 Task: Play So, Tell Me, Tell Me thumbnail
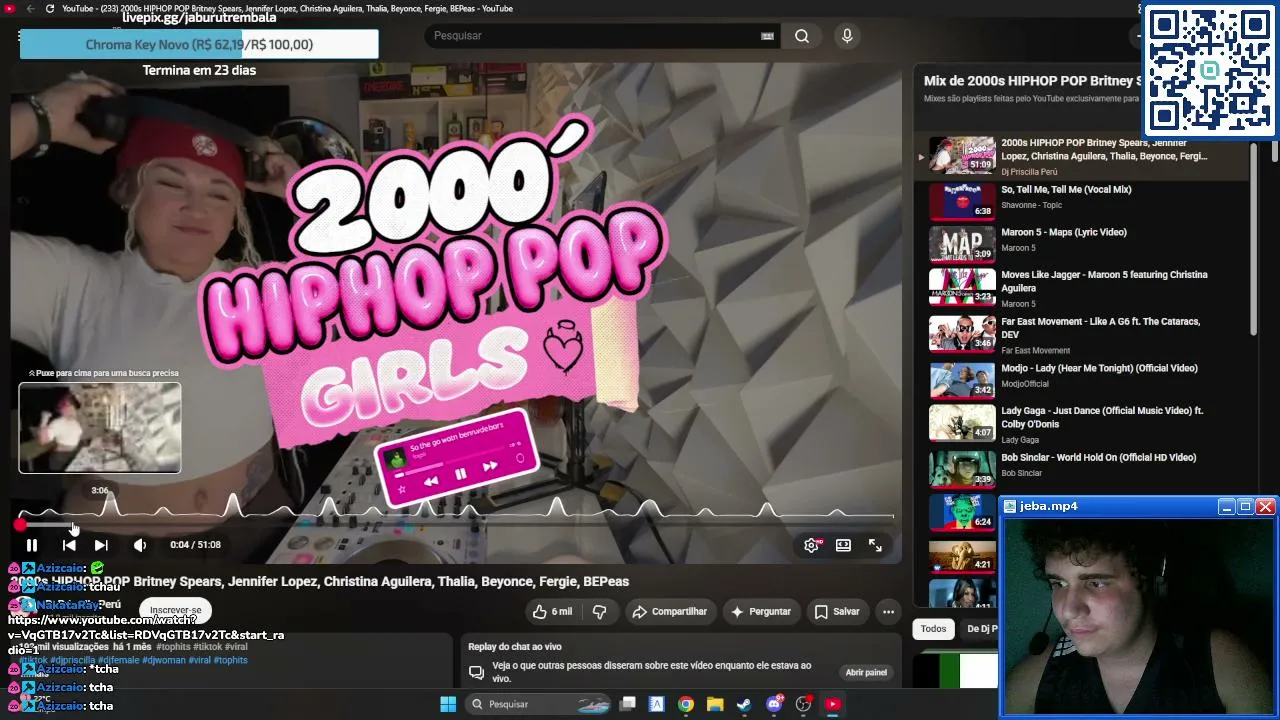[962, 201]
